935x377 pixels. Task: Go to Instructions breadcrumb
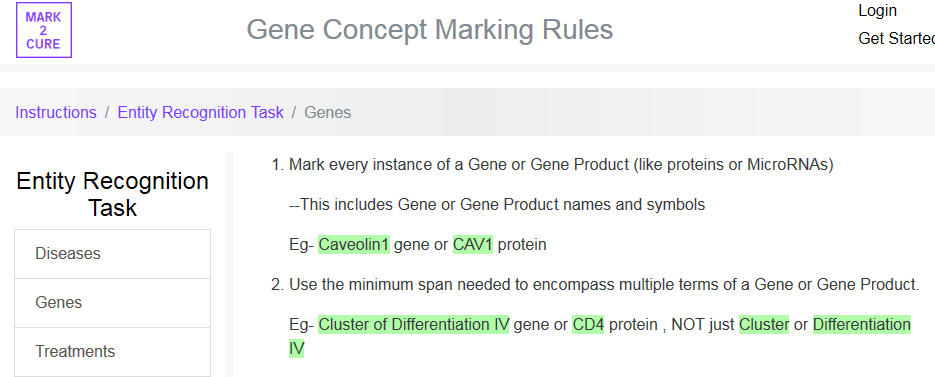pyautogui.click(x=55, y=112)
